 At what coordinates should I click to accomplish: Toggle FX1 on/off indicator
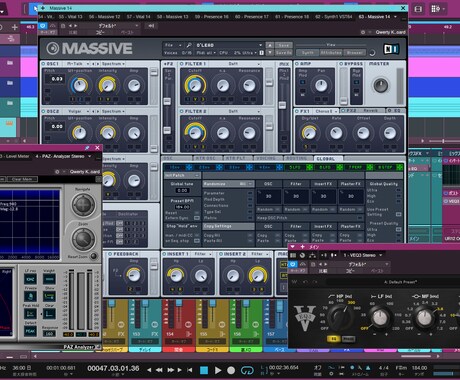pos(297,111)
